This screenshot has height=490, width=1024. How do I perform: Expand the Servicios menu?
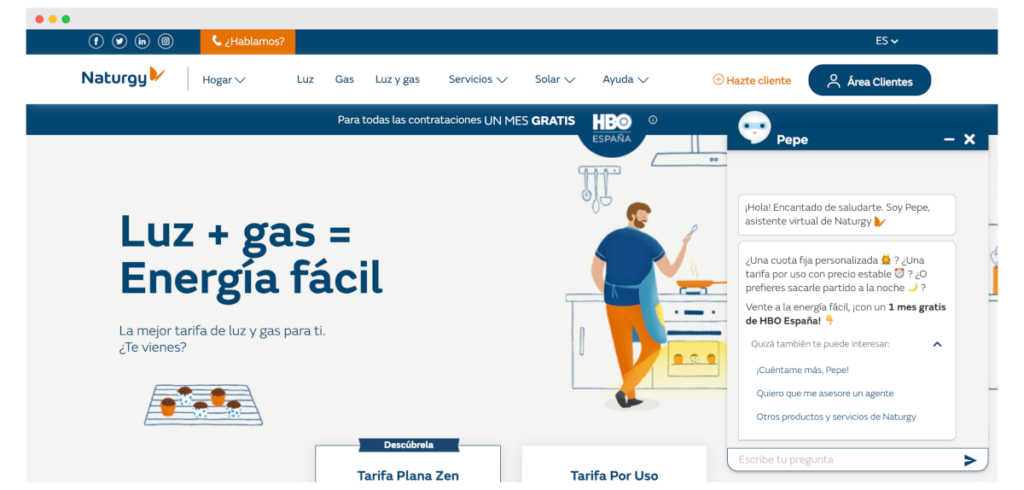click(x=477, y=79)
